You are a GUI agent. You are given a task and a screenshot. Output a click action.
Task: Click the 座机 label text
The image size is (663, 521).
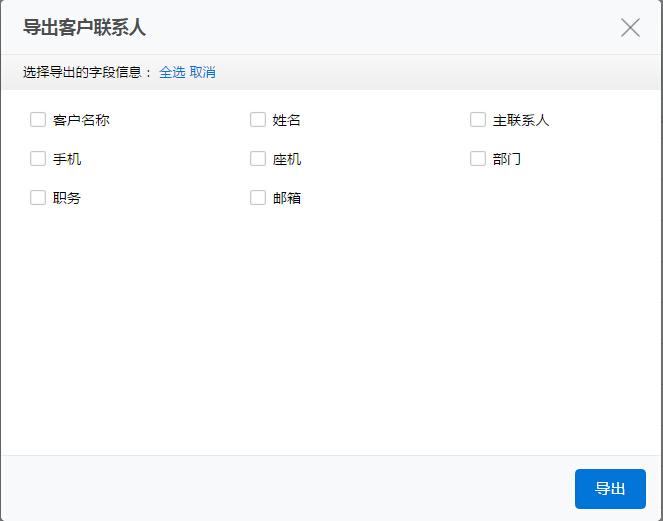[x=287, y=159]
